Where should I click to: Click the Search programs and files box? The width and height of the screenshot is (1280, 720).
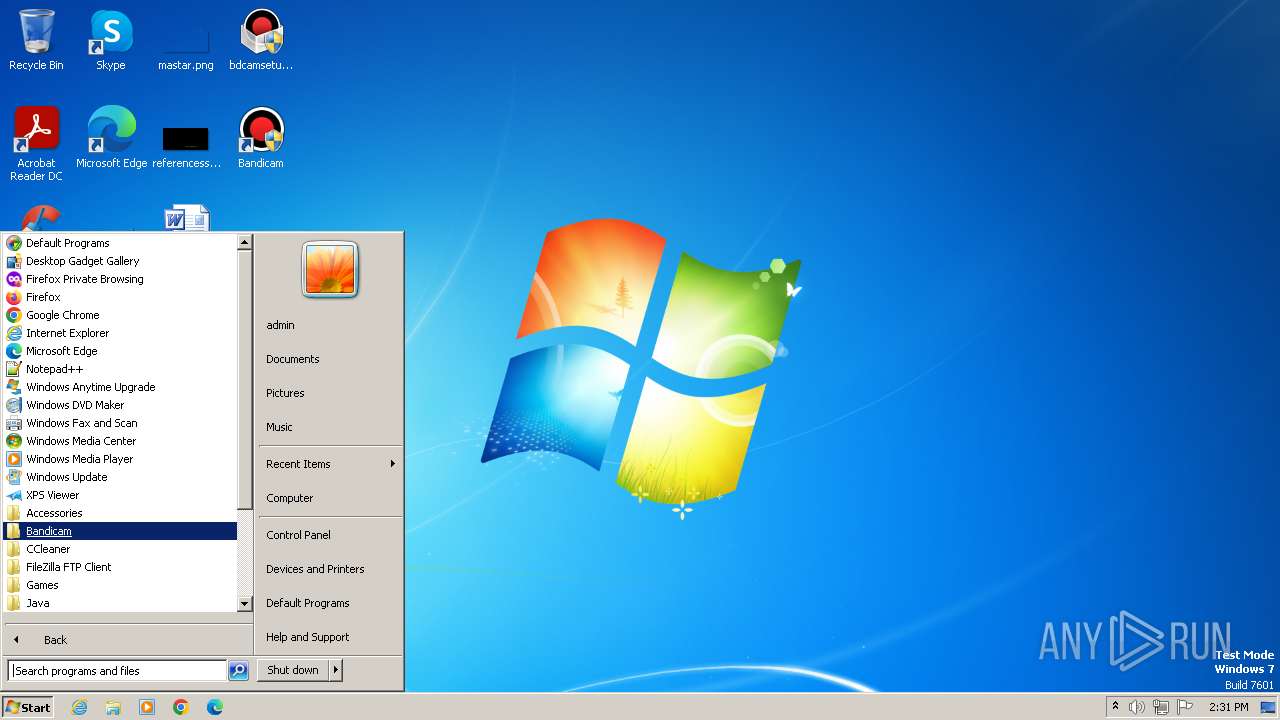117,671
